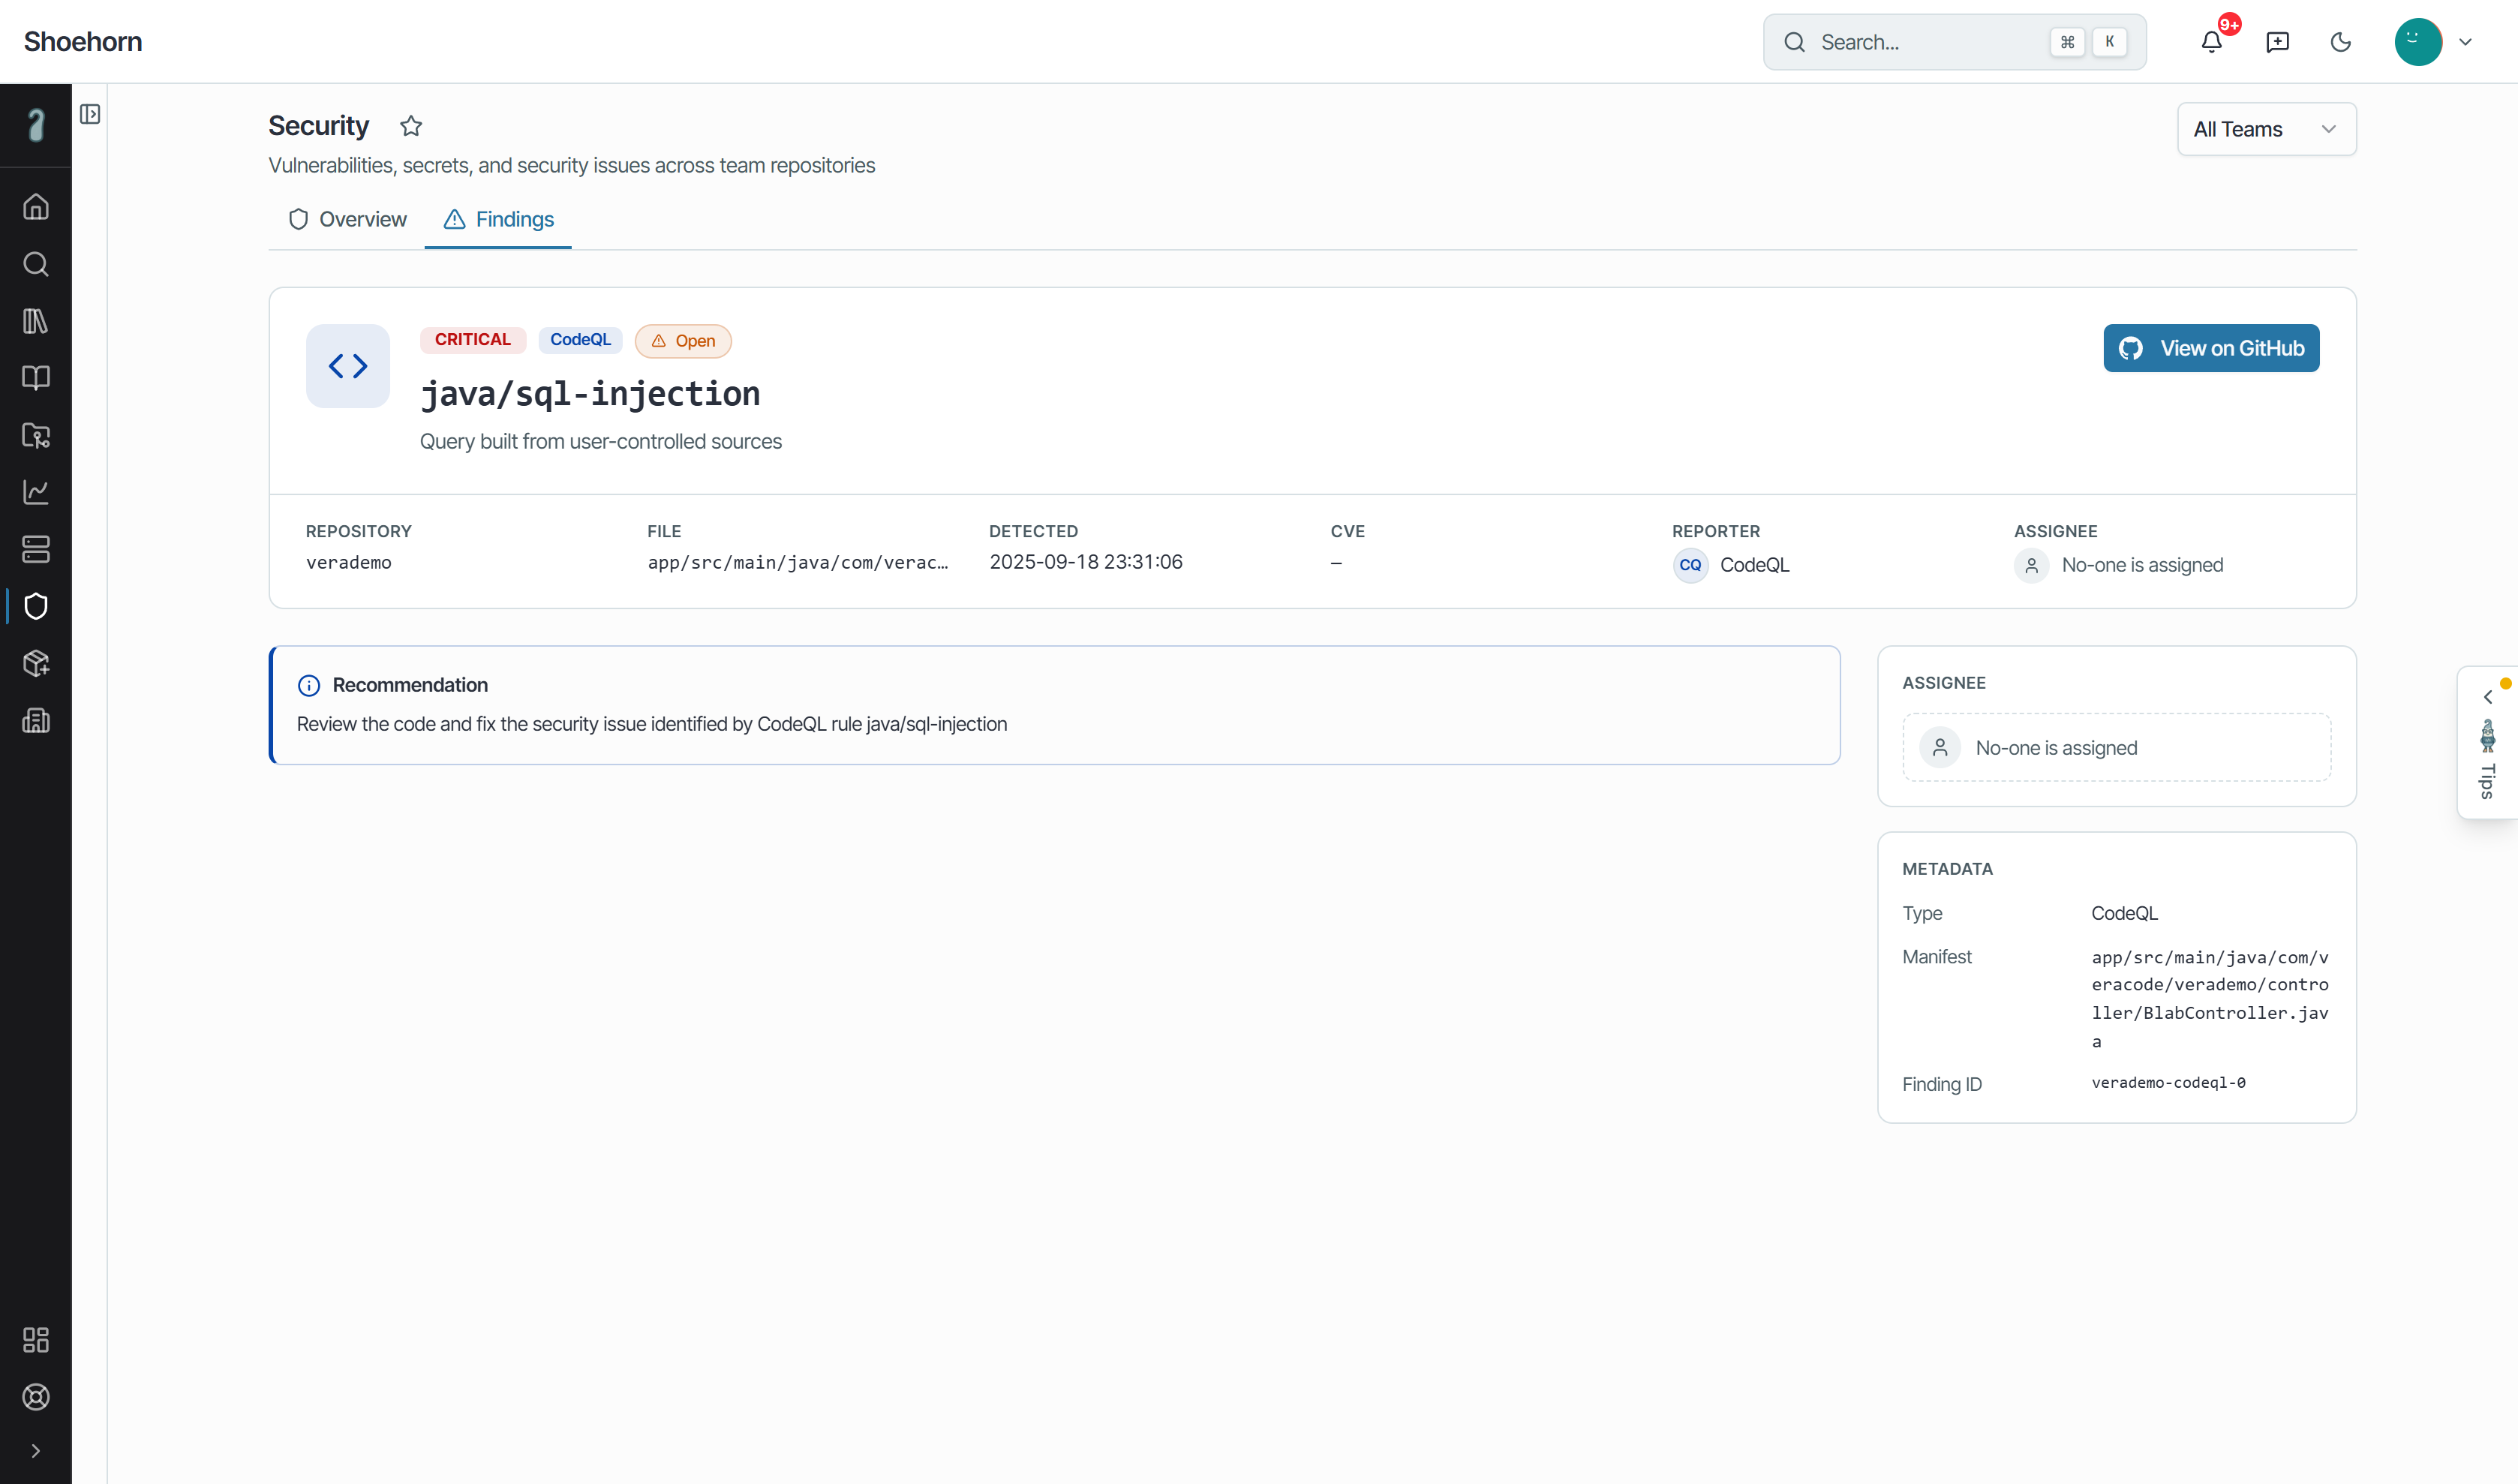Screen dimensions: 2518x1484
Task: Click the Tips robot mascot icon
Action: 2488,736
